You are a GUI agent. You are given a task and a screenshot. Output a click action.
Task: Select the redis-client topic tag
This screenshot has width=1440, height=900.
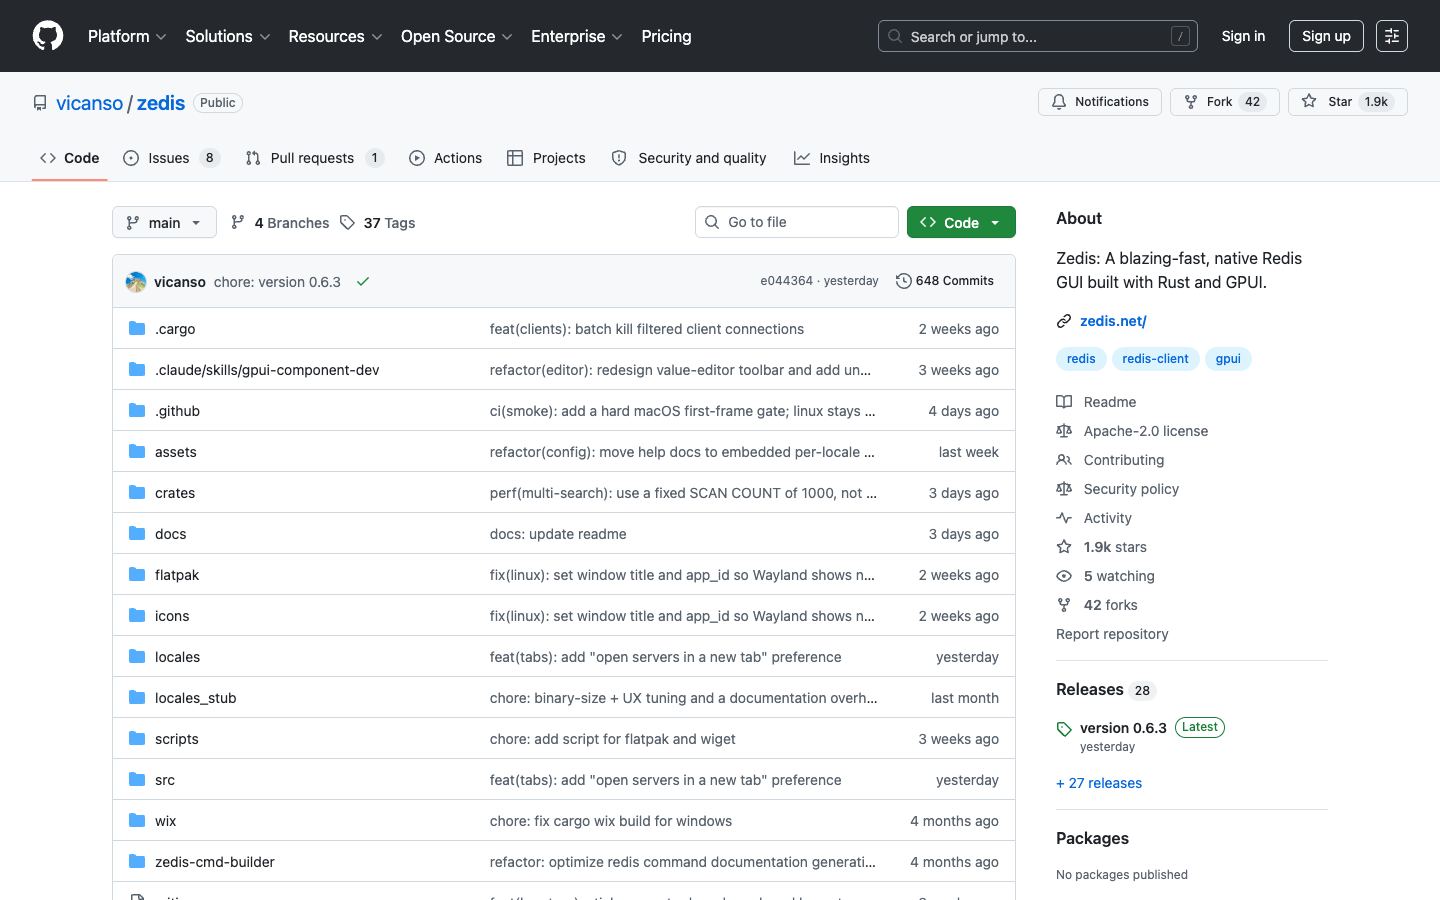pyautogui.click(x=1155, y=359)
